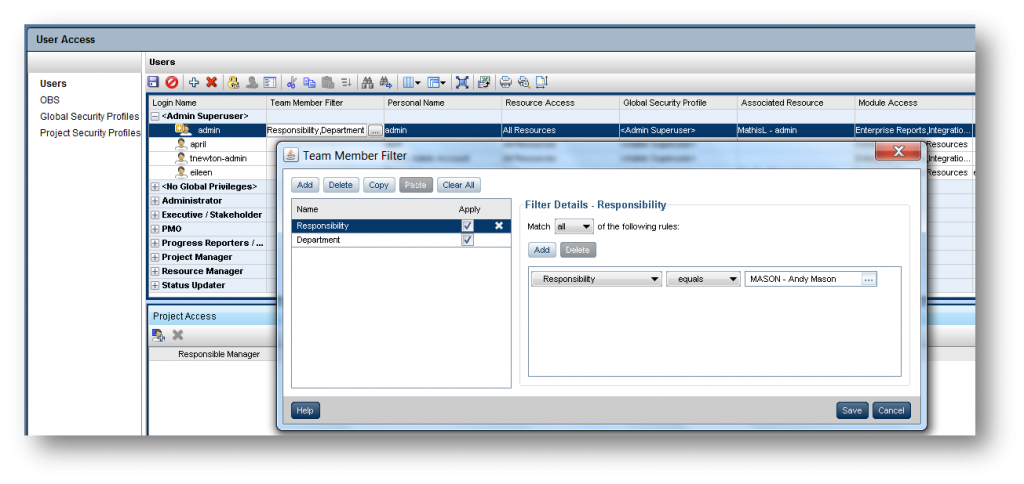Click the green plus add user icon

pyautogui.click(x=193, y=82)
